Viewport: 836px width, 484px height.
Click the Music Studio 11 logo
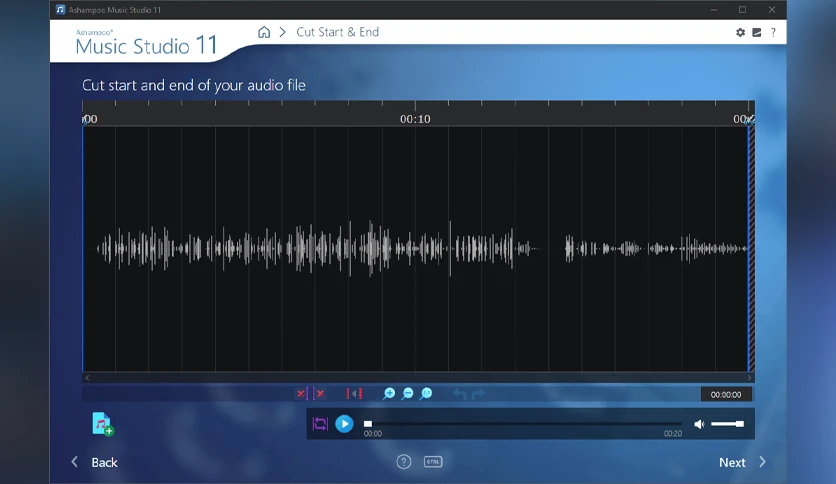(x=146, y=43)
